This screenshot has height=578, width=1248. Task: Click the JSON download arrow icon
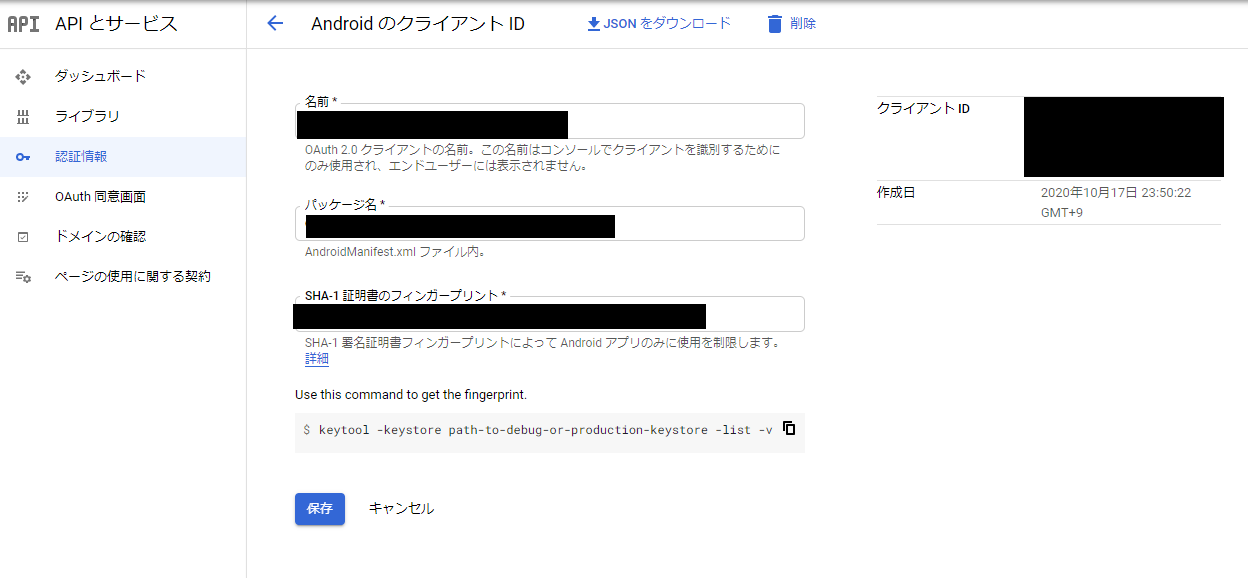[x=593, y=23]
